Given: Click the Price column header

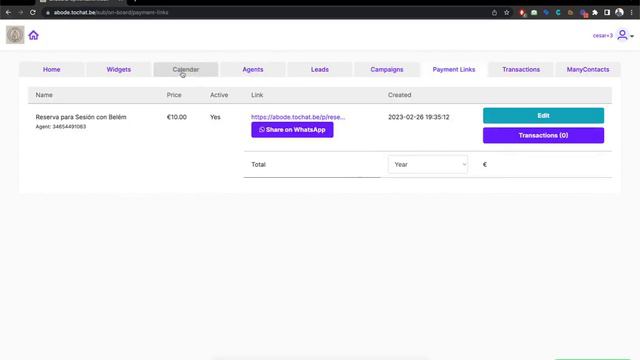Looking at the screenshot, I should point(174,95).
